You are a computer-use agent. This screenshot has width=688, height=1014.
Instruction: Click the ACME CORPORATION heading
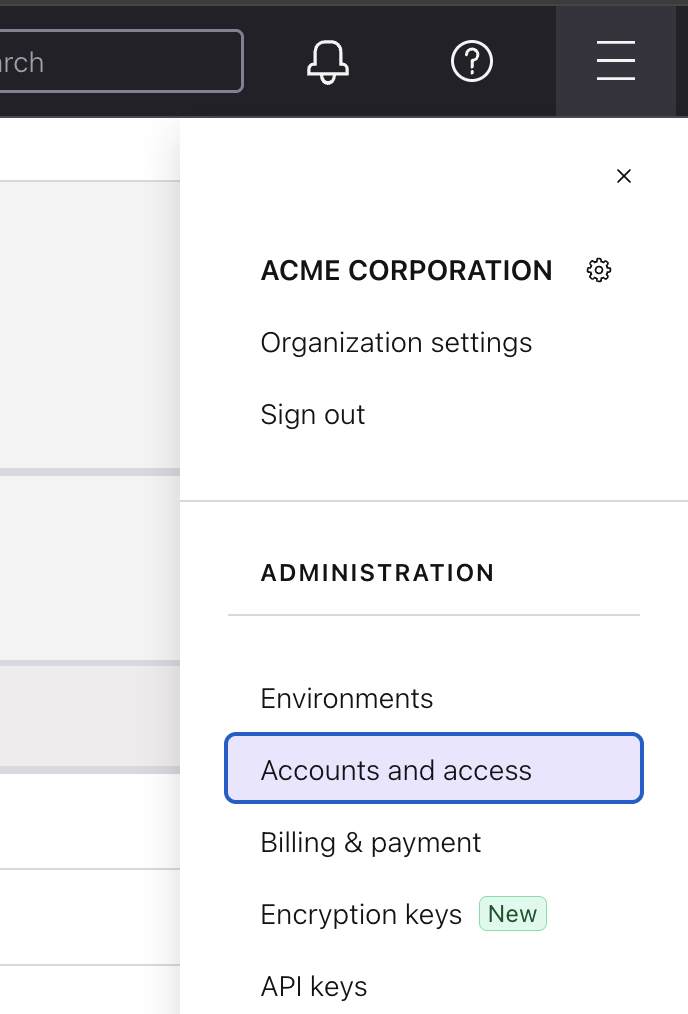tap(406, 270)
